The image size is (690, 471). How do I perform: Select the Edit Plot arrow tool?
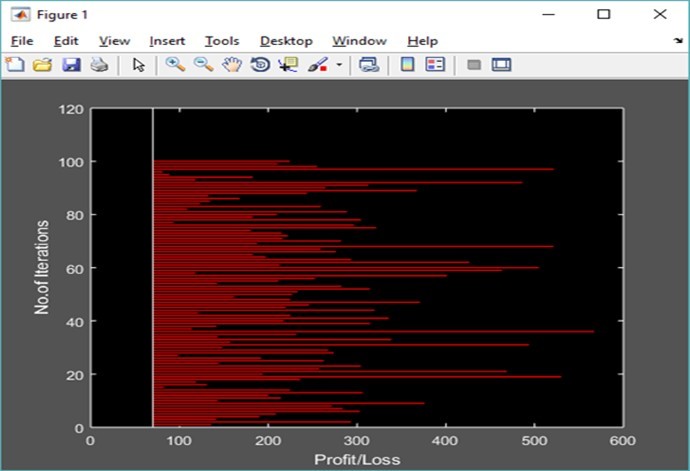coord(139,65)
